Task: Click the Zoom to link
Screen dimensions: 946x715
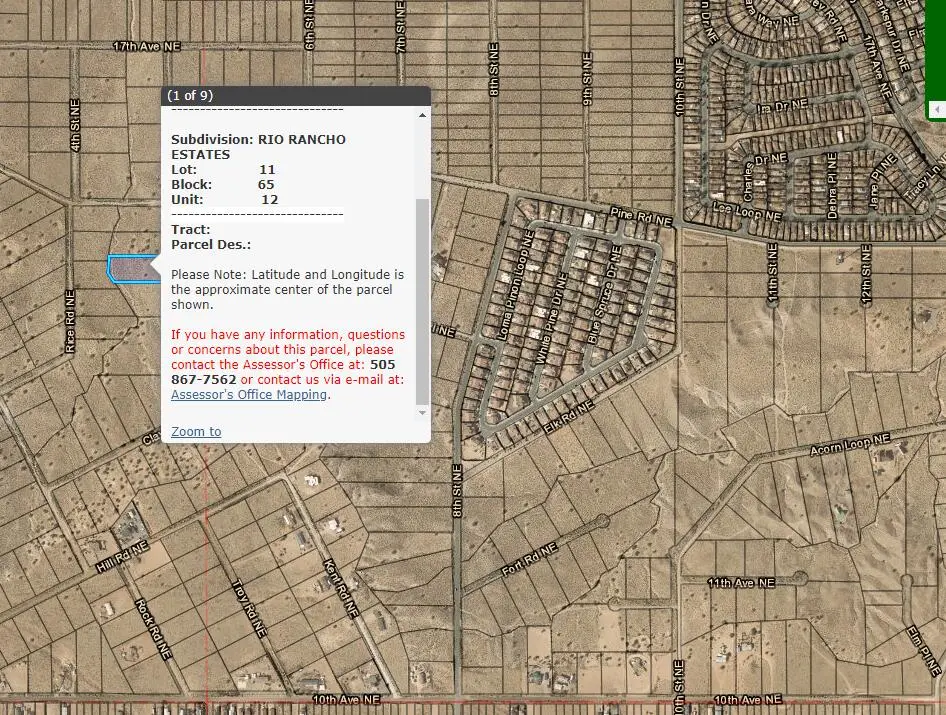Action: pyautogui.click(x=196, y=432)
